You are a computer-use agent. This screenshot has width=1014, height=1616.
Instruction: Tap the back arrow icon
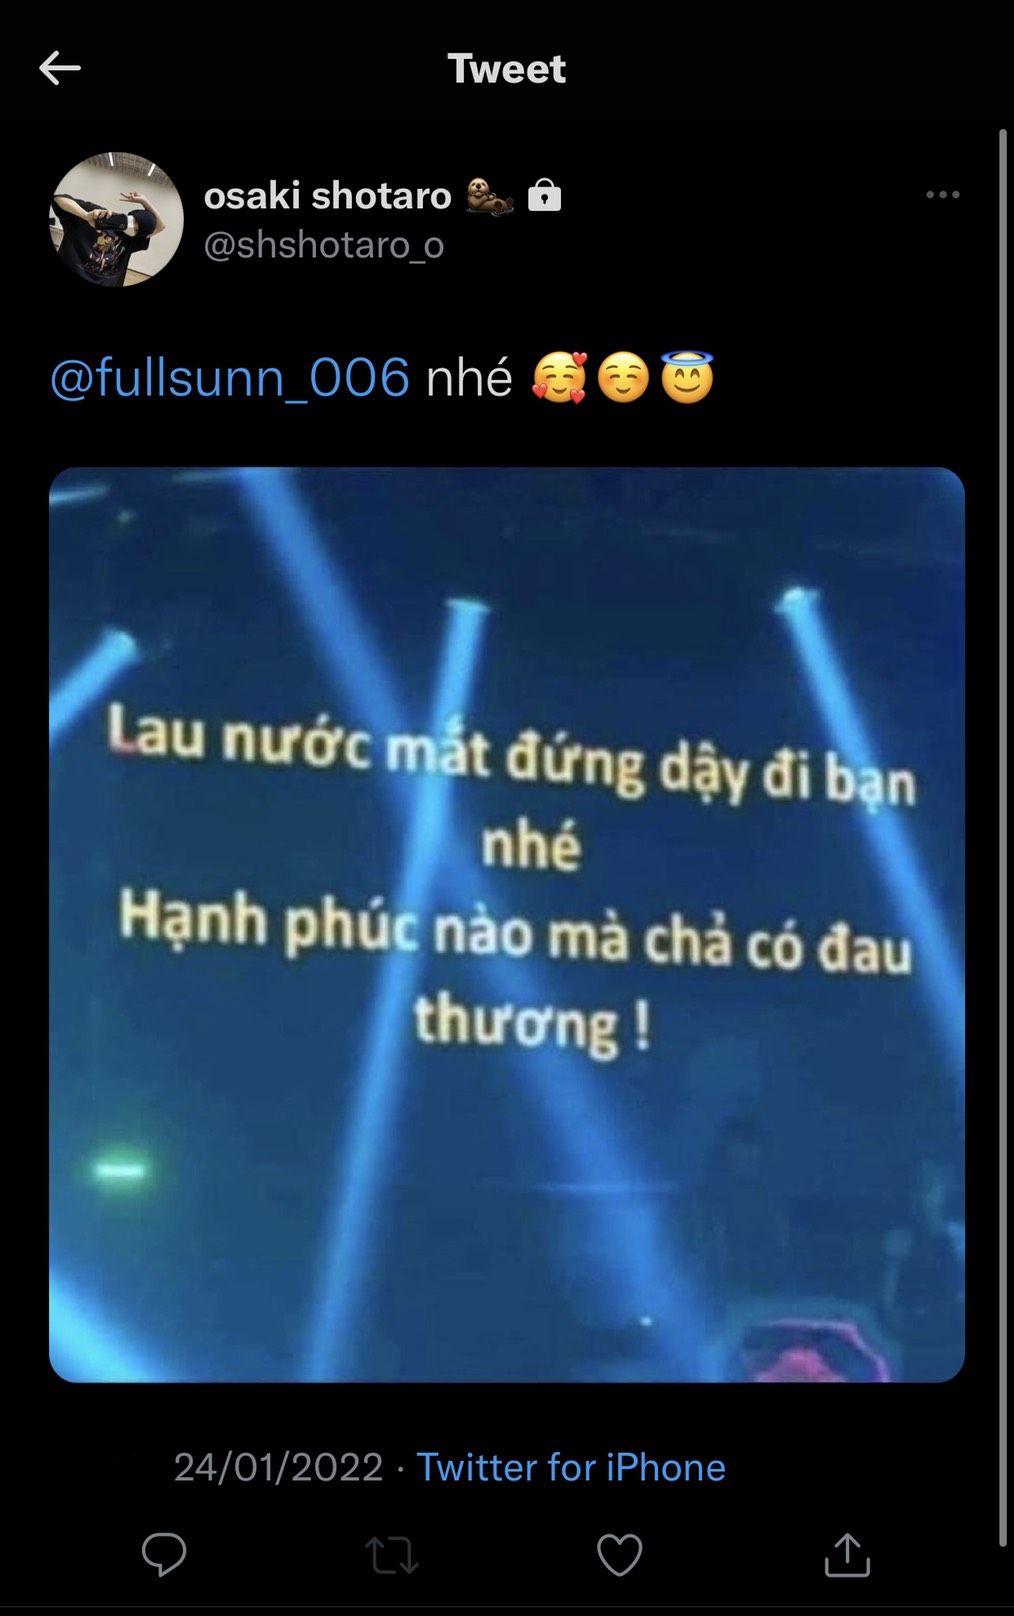pyautogui.click(x=60, y=68)
